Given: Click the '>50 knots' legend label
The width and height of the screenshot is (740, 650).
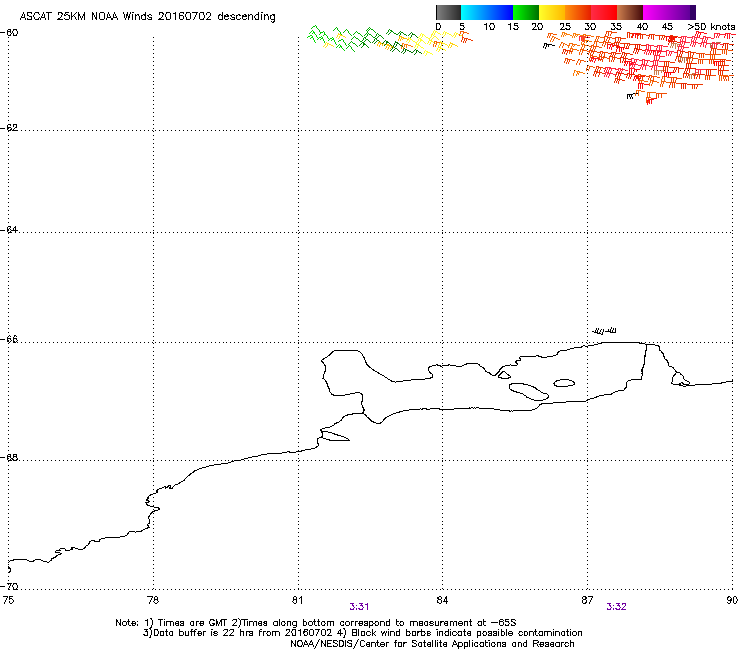Looking at the screenshot, I should 711,27.
